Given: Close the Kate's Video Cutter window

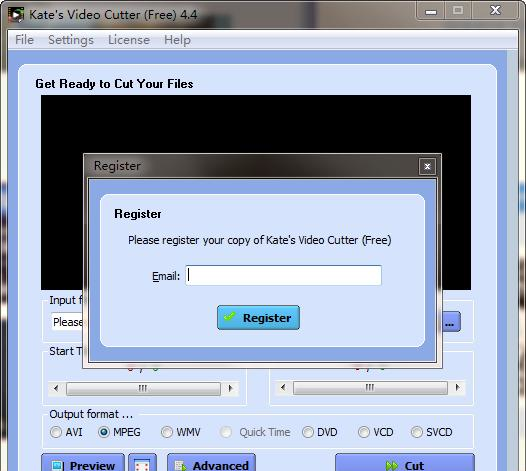Looking at the screenshot, I should [x=495, y=11].
